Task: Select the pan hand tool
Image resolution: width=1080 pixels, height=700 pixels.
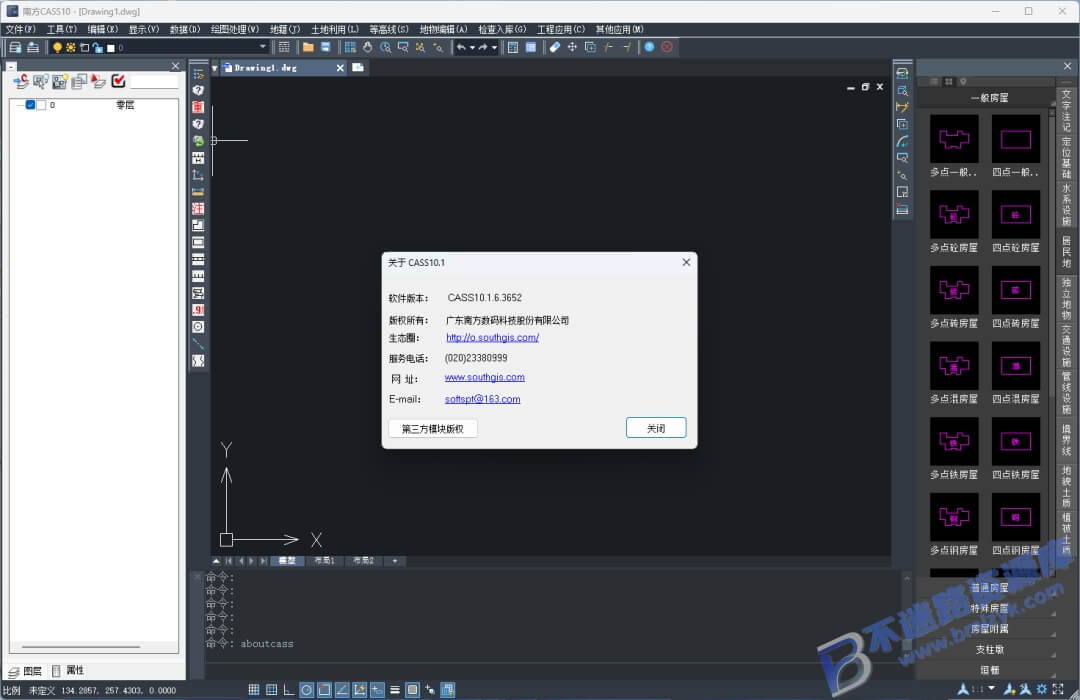Action: [x=368, y=47]
